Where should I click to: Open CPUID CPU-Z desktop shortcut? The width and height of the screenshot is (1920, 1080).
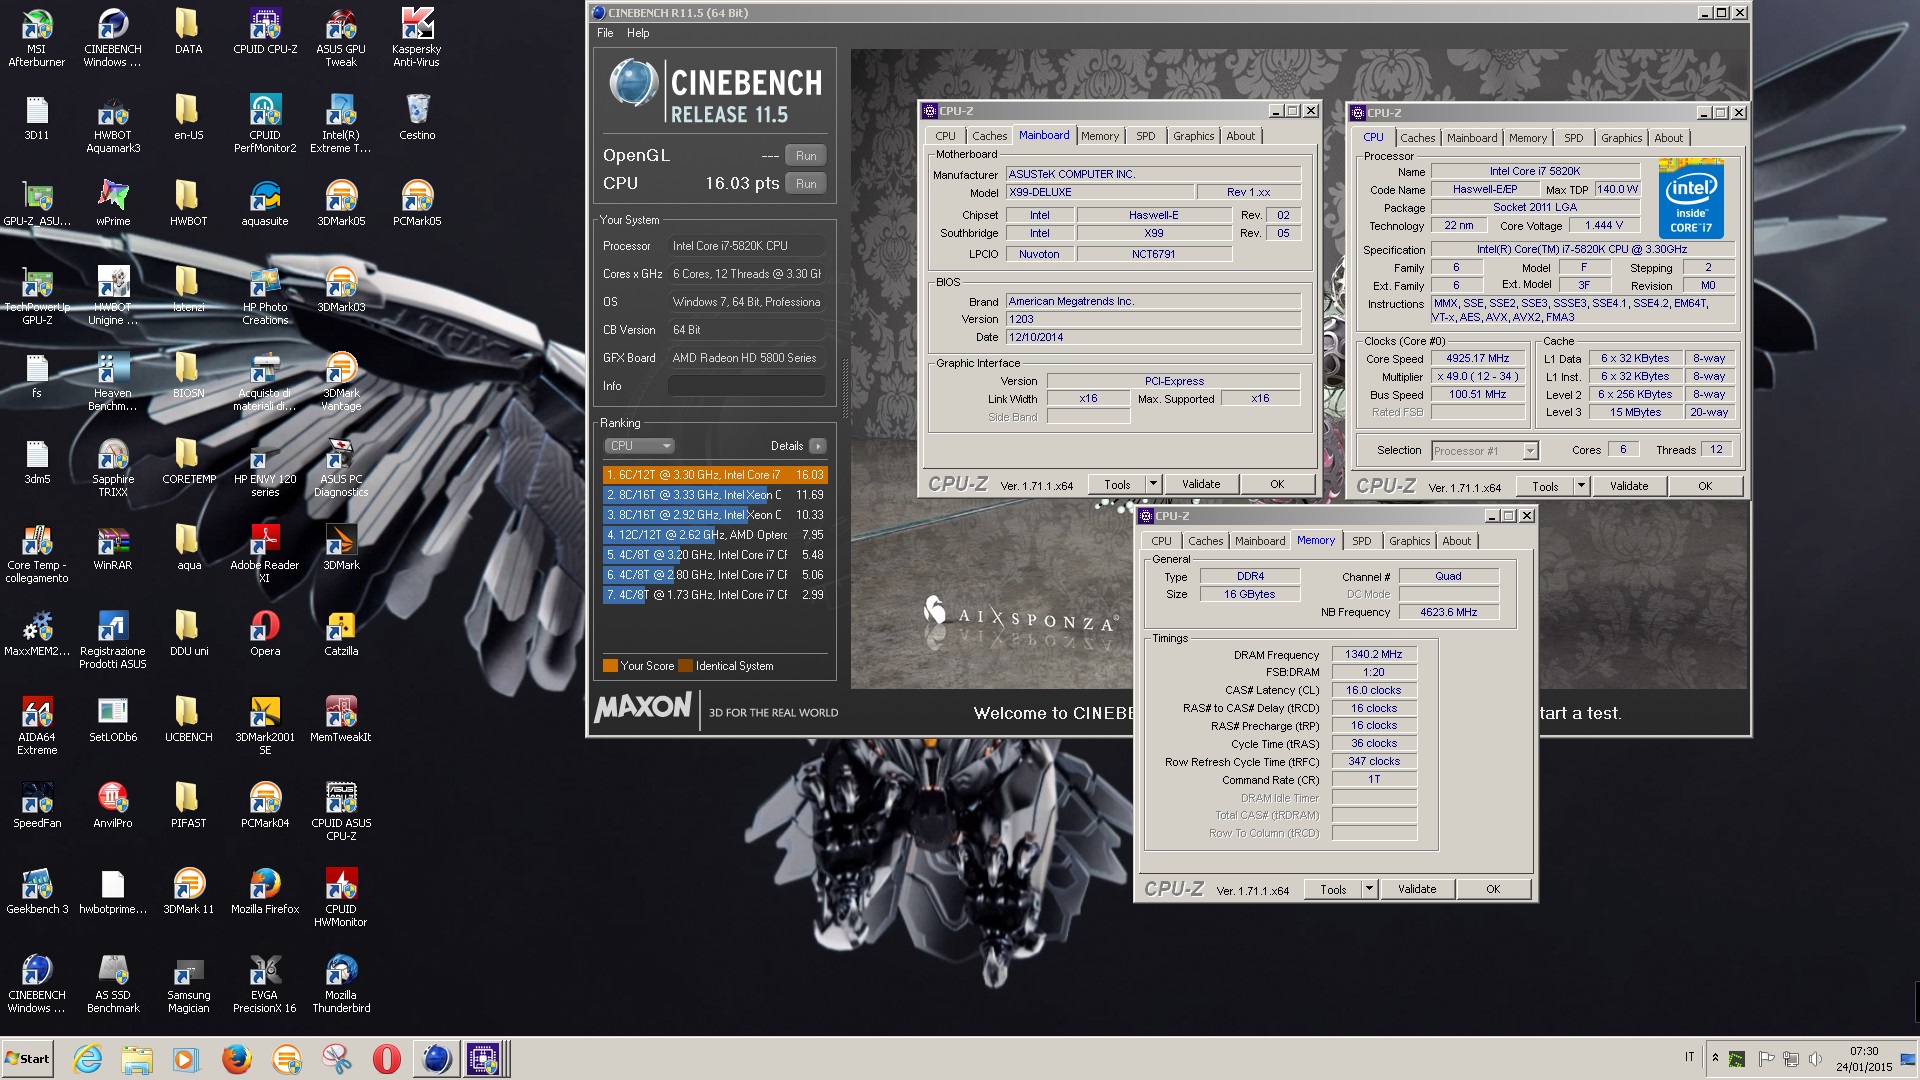tap(265, 32)
